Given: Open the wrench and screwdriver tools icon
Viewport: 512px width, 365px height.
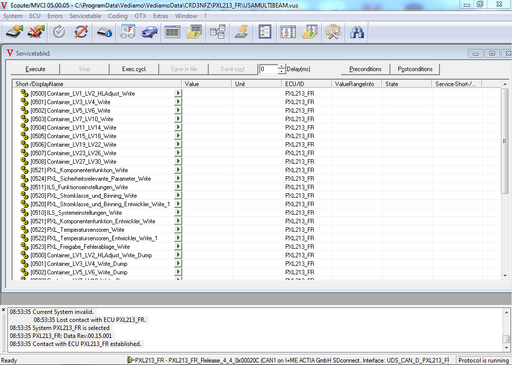Looking at the screenshot, I should (x=333, y=32).
